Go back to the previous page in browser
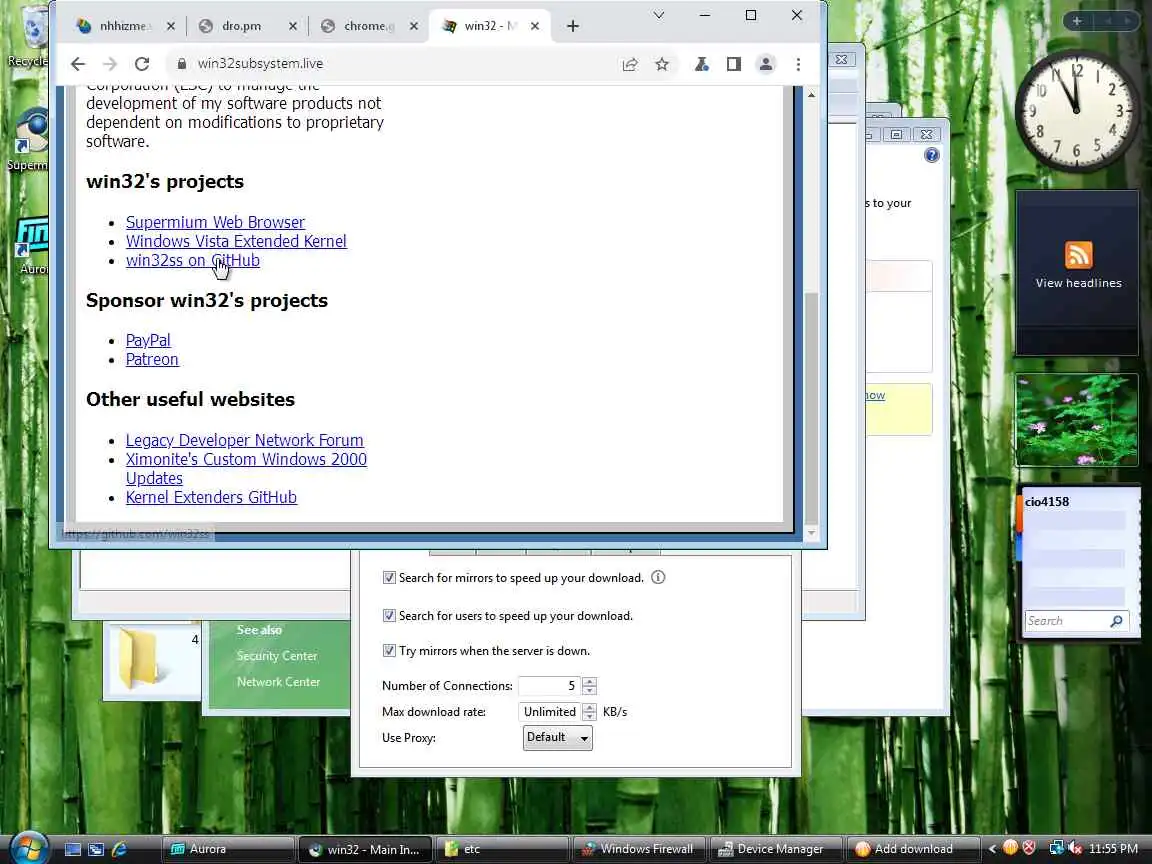The height and width of the screenshot is (864, 1152). pos(78,64)
